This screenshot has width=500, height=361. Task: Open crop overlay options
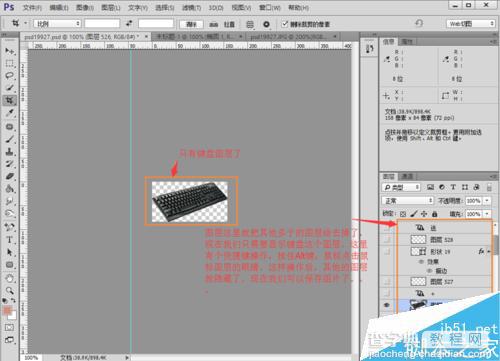click(250, 24)
